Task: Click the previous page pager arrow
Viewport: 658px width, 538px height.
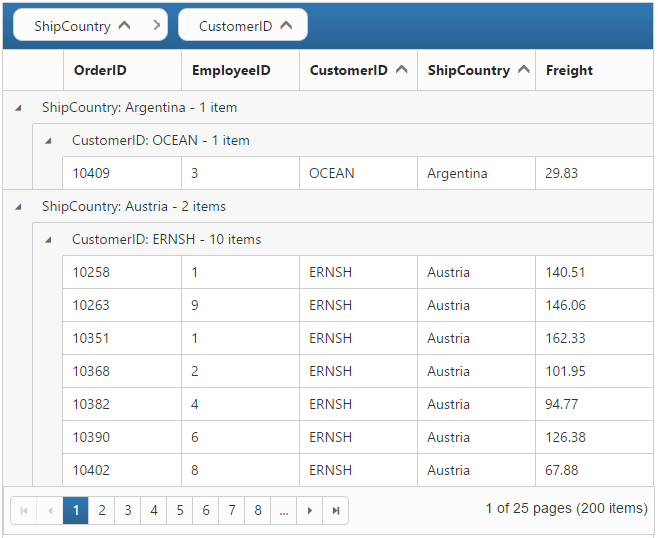Action: click(50, 510)
